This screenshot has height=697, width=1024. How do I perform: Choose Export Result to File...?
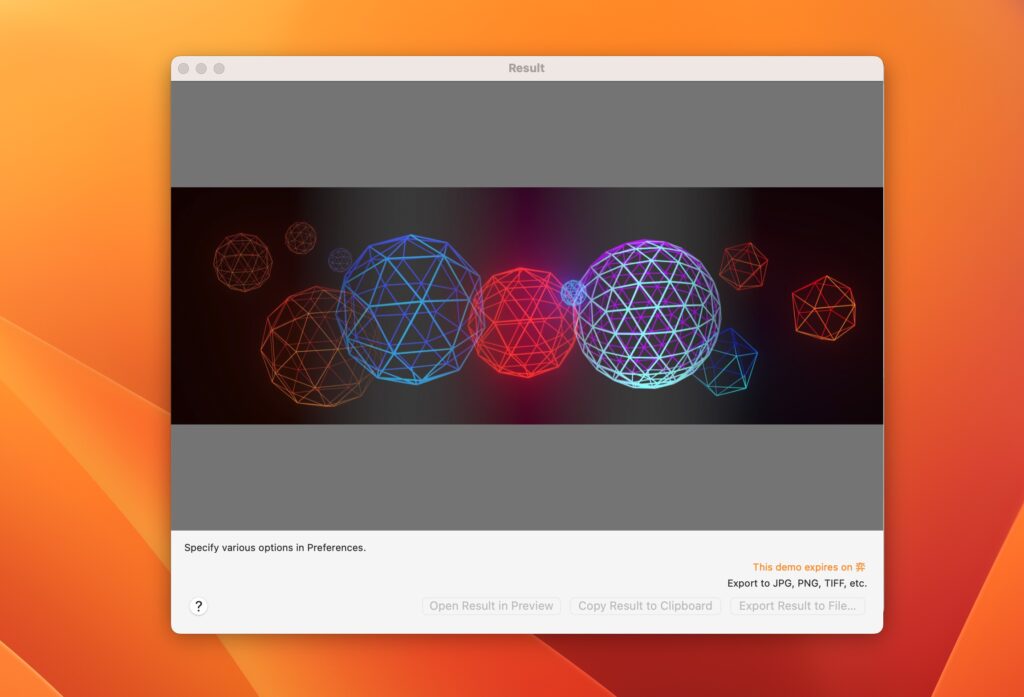(797, 605)
